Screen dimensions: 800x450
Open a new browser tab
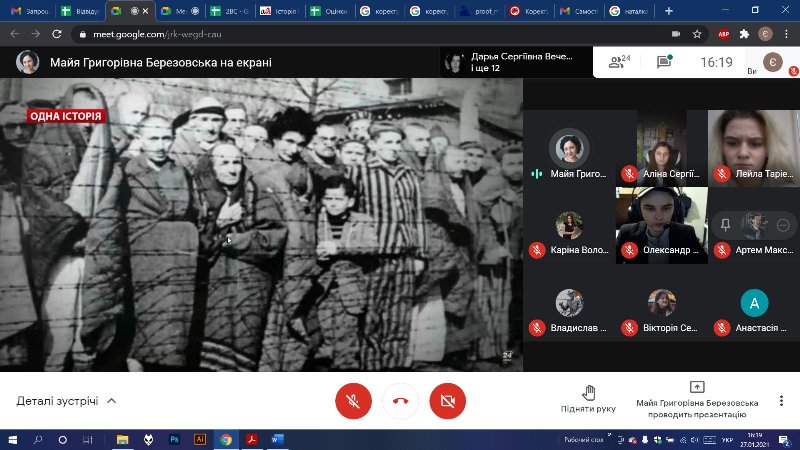tap(668, 10)
